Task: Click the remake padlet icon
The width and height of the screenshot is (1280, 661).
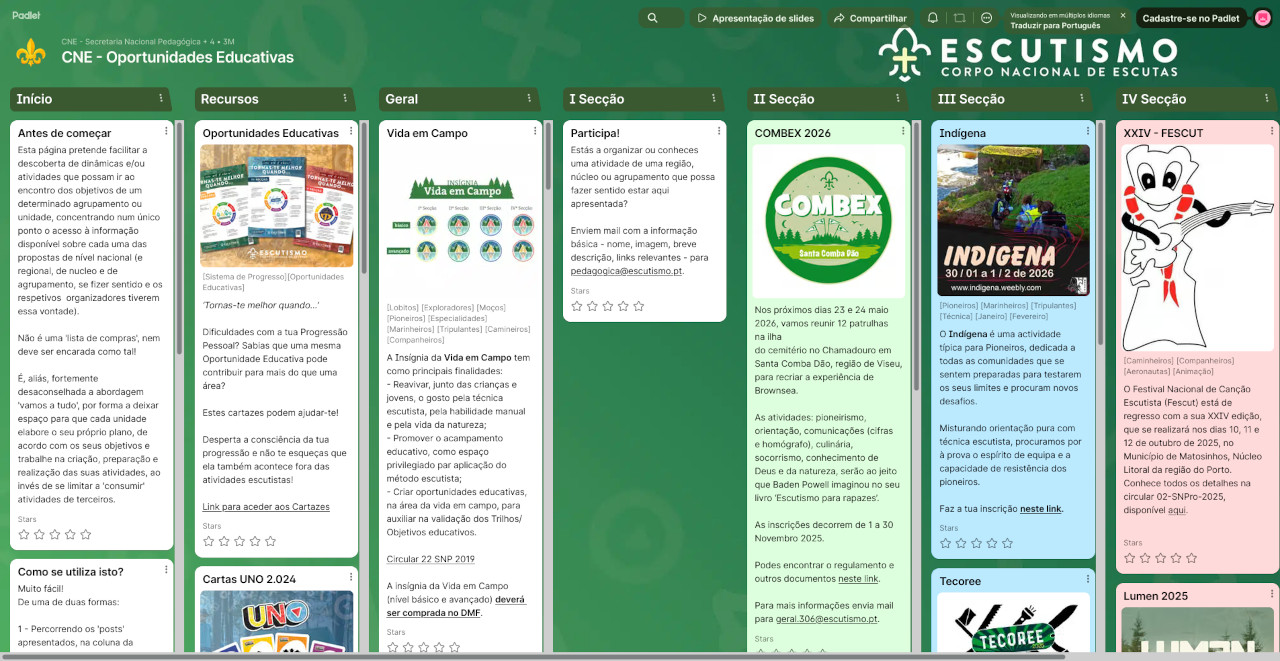Action: coord(959,18)
